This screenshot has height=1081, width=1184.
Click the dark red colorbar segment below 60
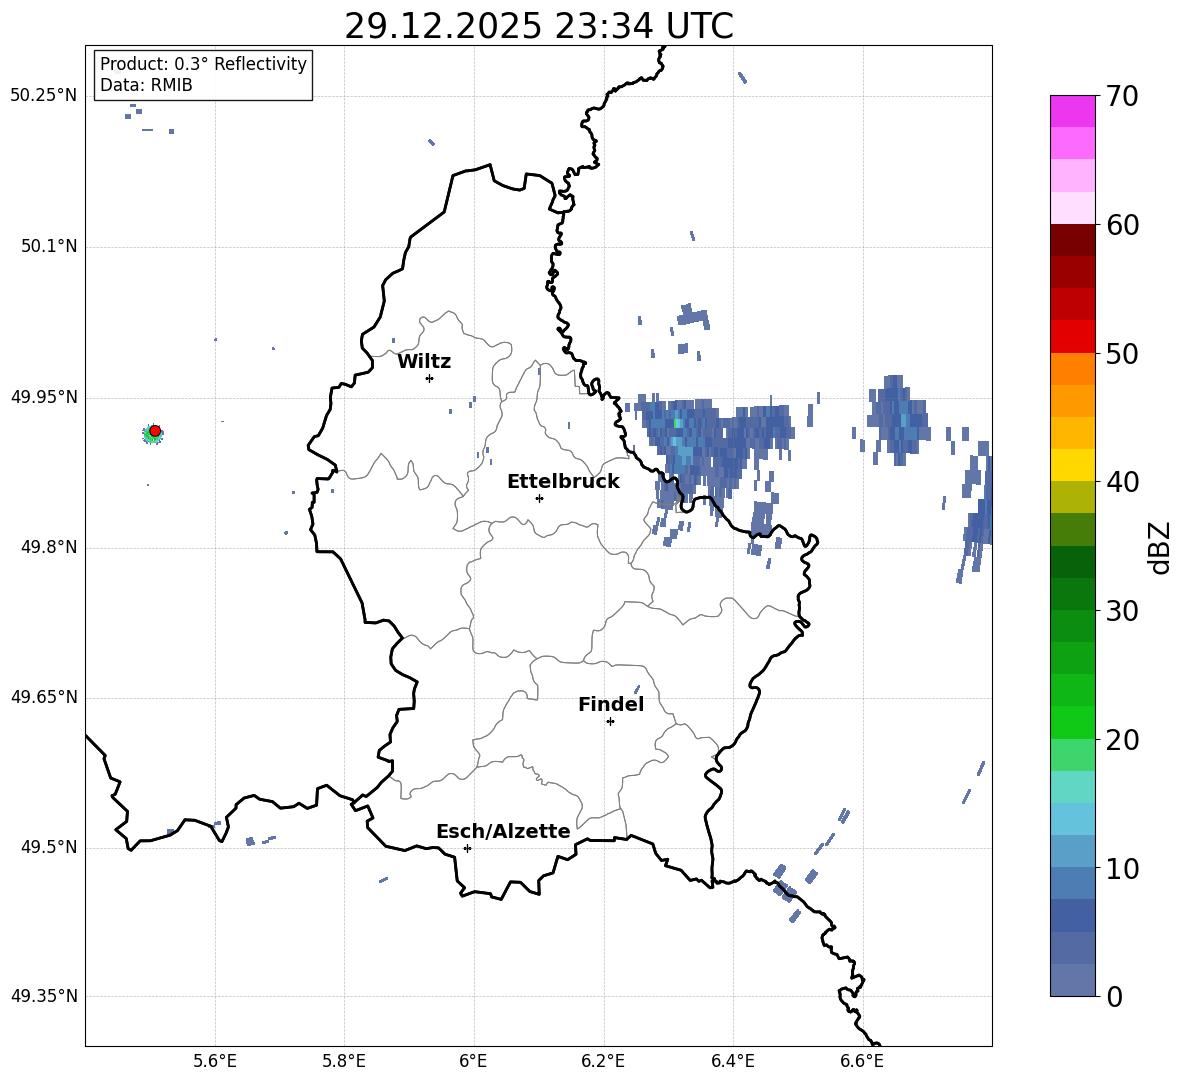pos(1073,240)
